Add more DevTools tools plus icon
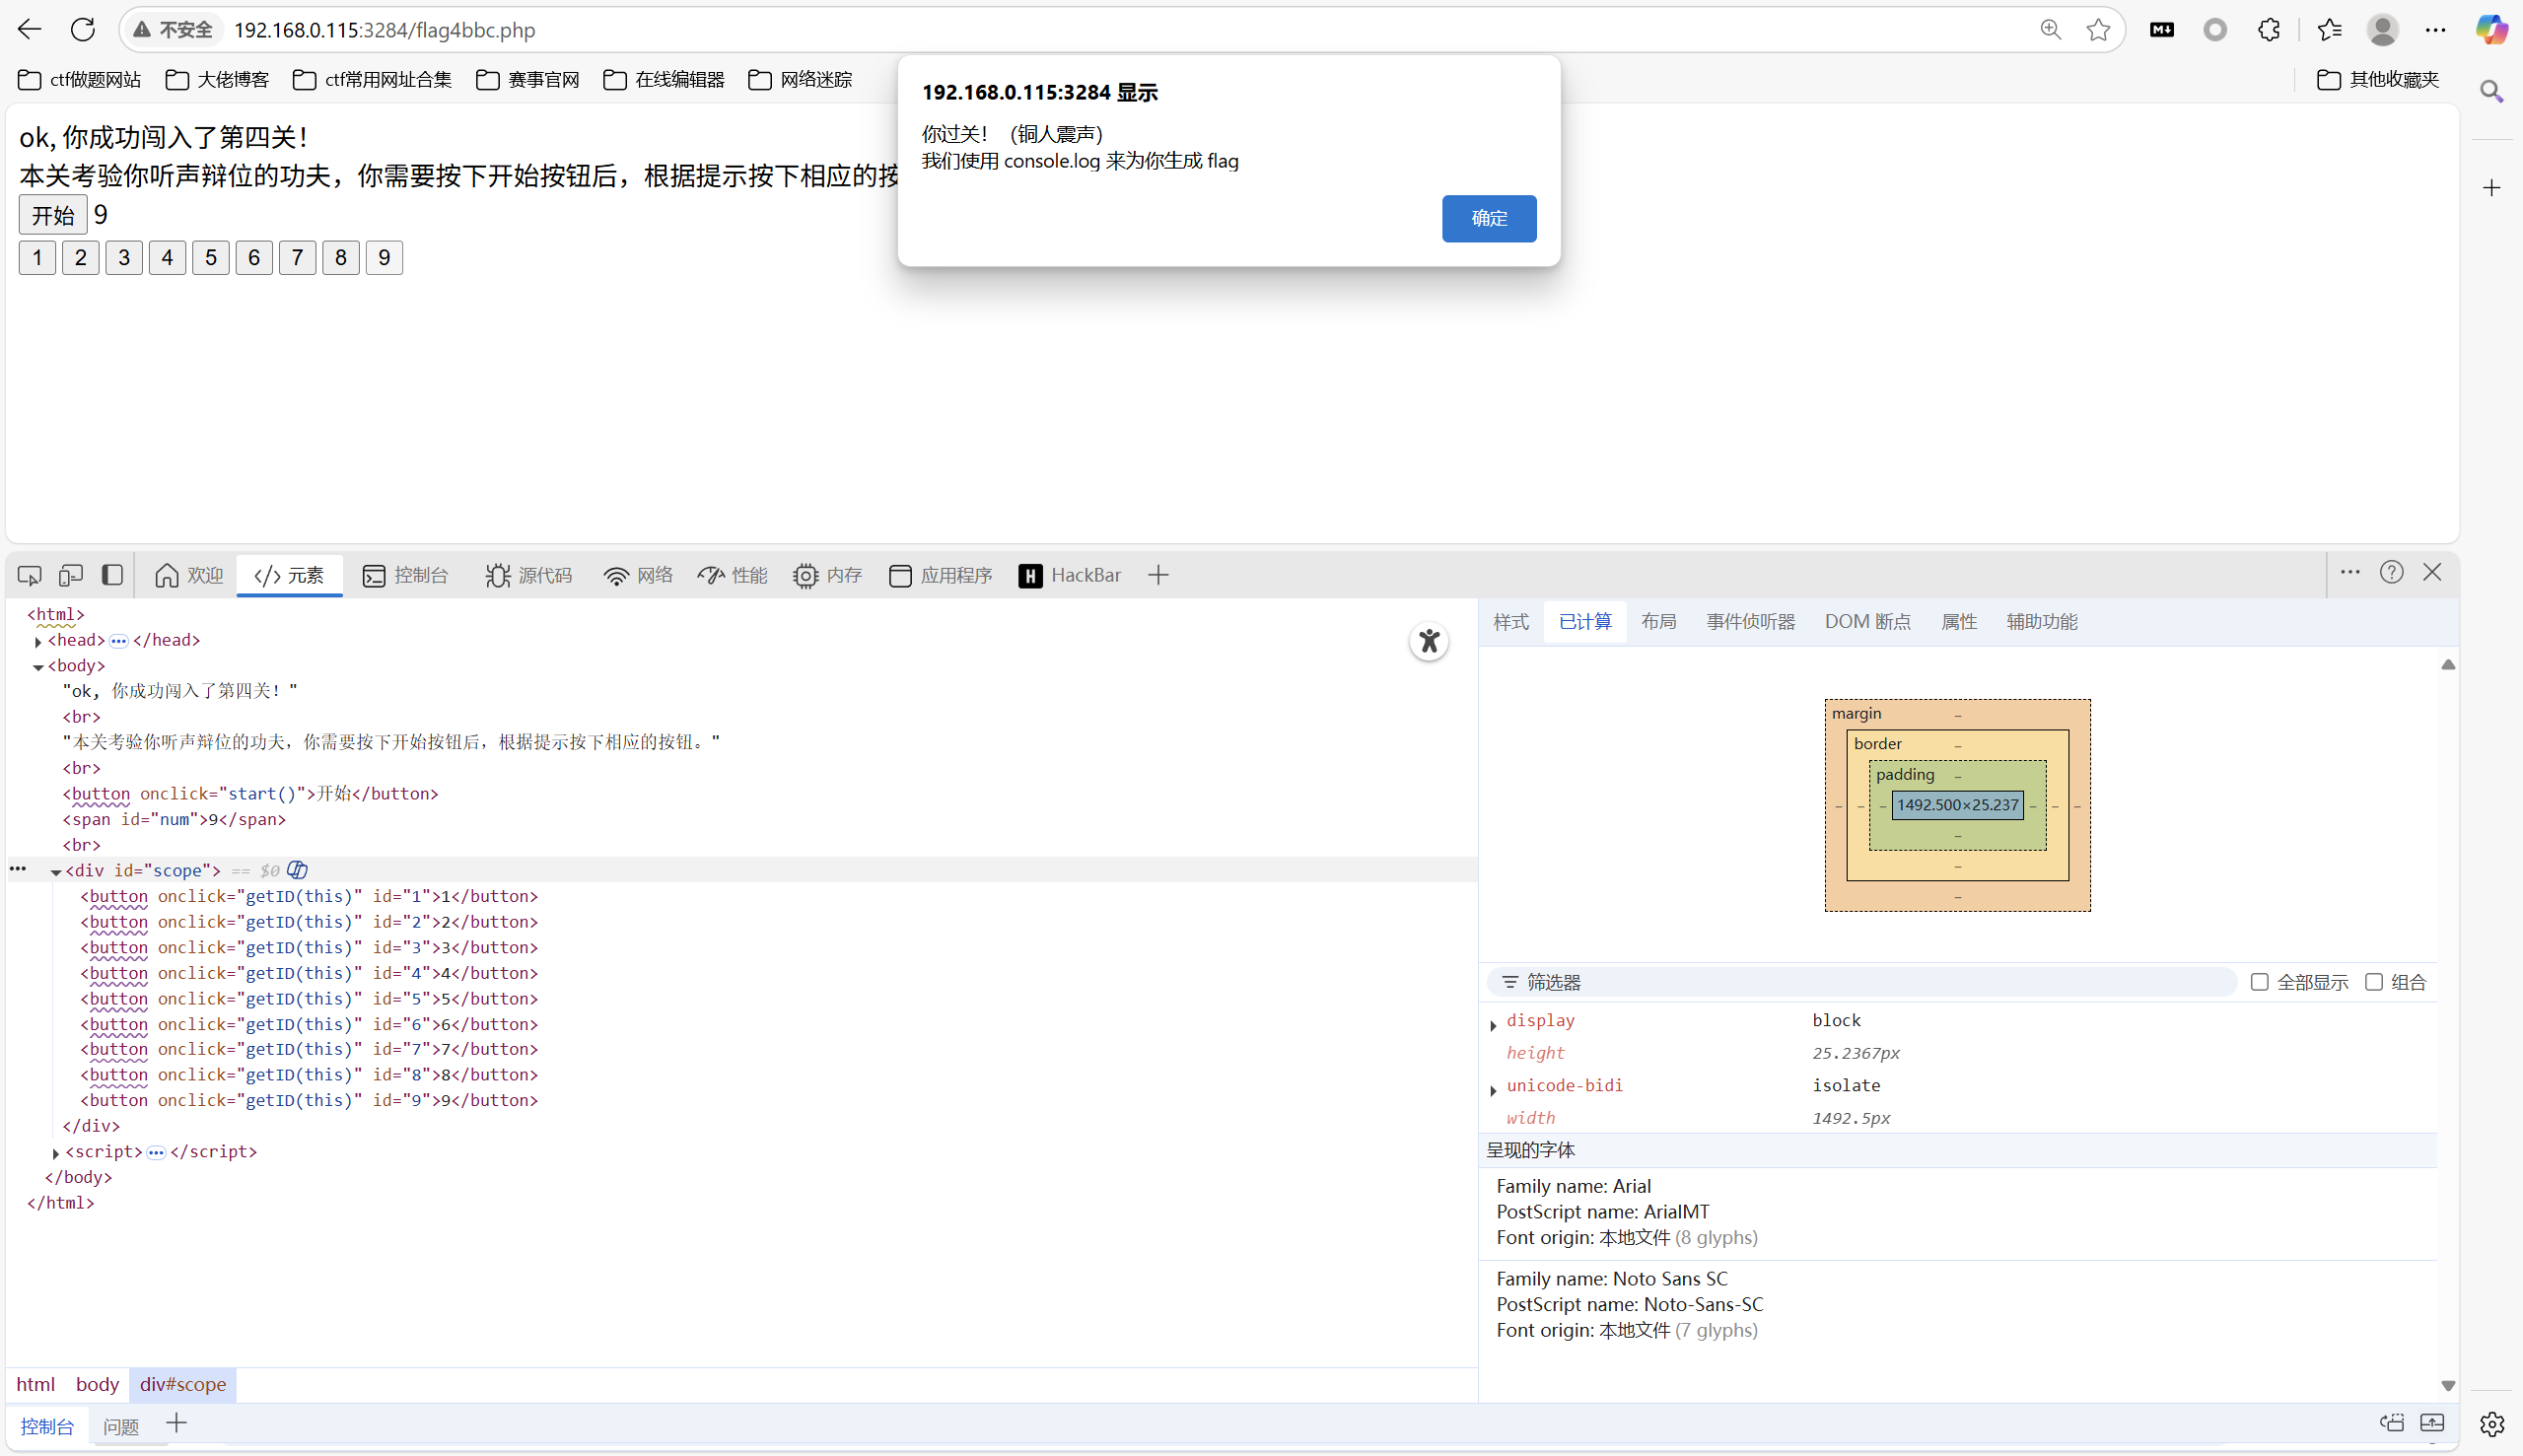 [x=1158, y=575]
